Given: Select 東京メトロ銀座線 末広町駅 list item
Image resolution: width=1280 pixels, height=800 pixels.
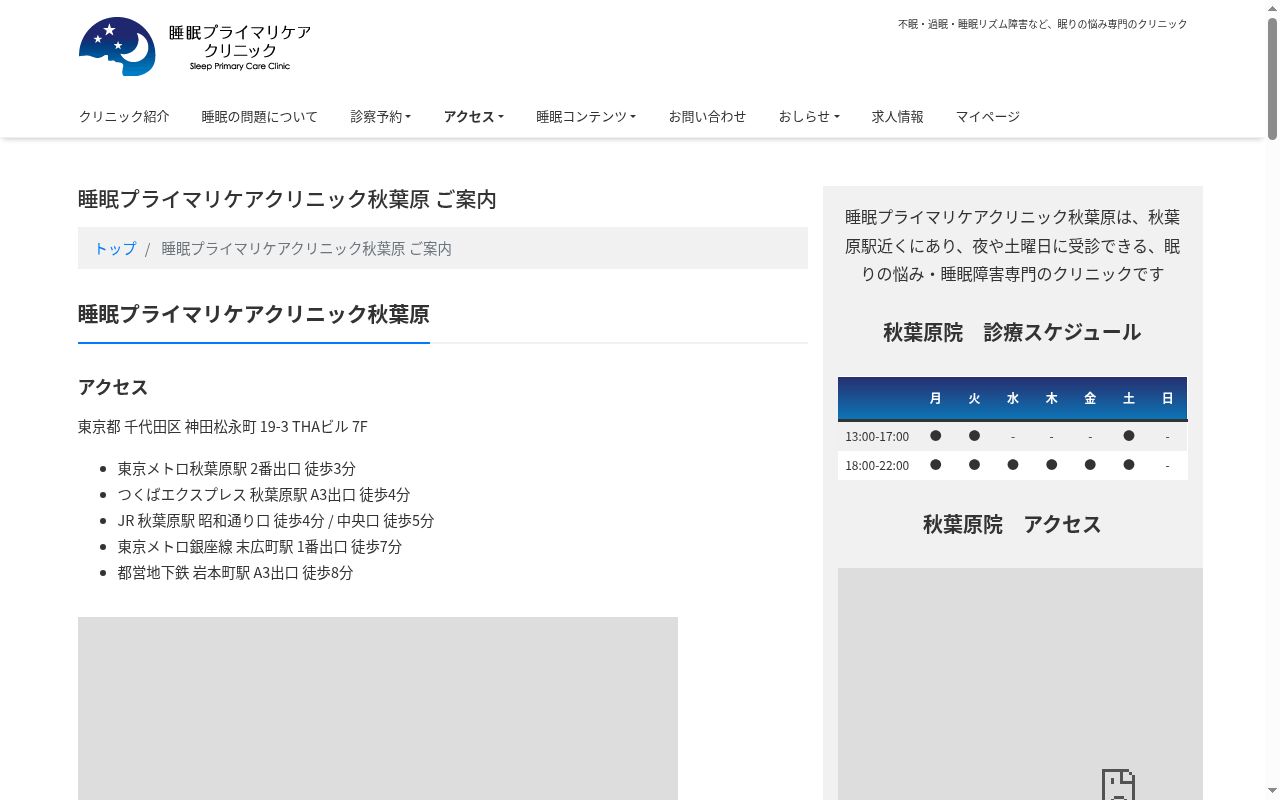Looking at the screenshot, I should [x=260, y=546].
